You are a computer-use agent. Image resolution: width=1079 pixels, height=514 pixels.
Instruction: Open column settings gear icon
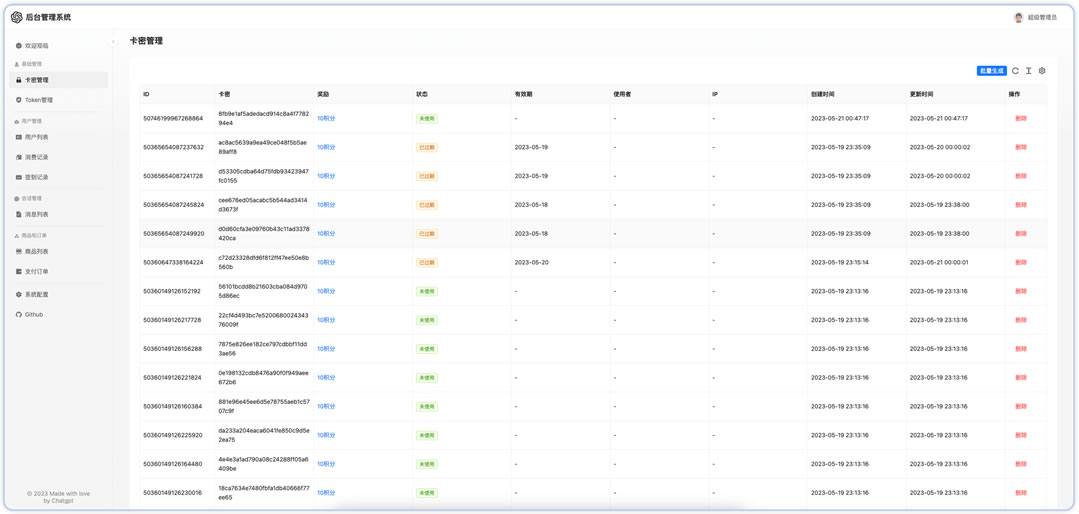coord(1042,71)
